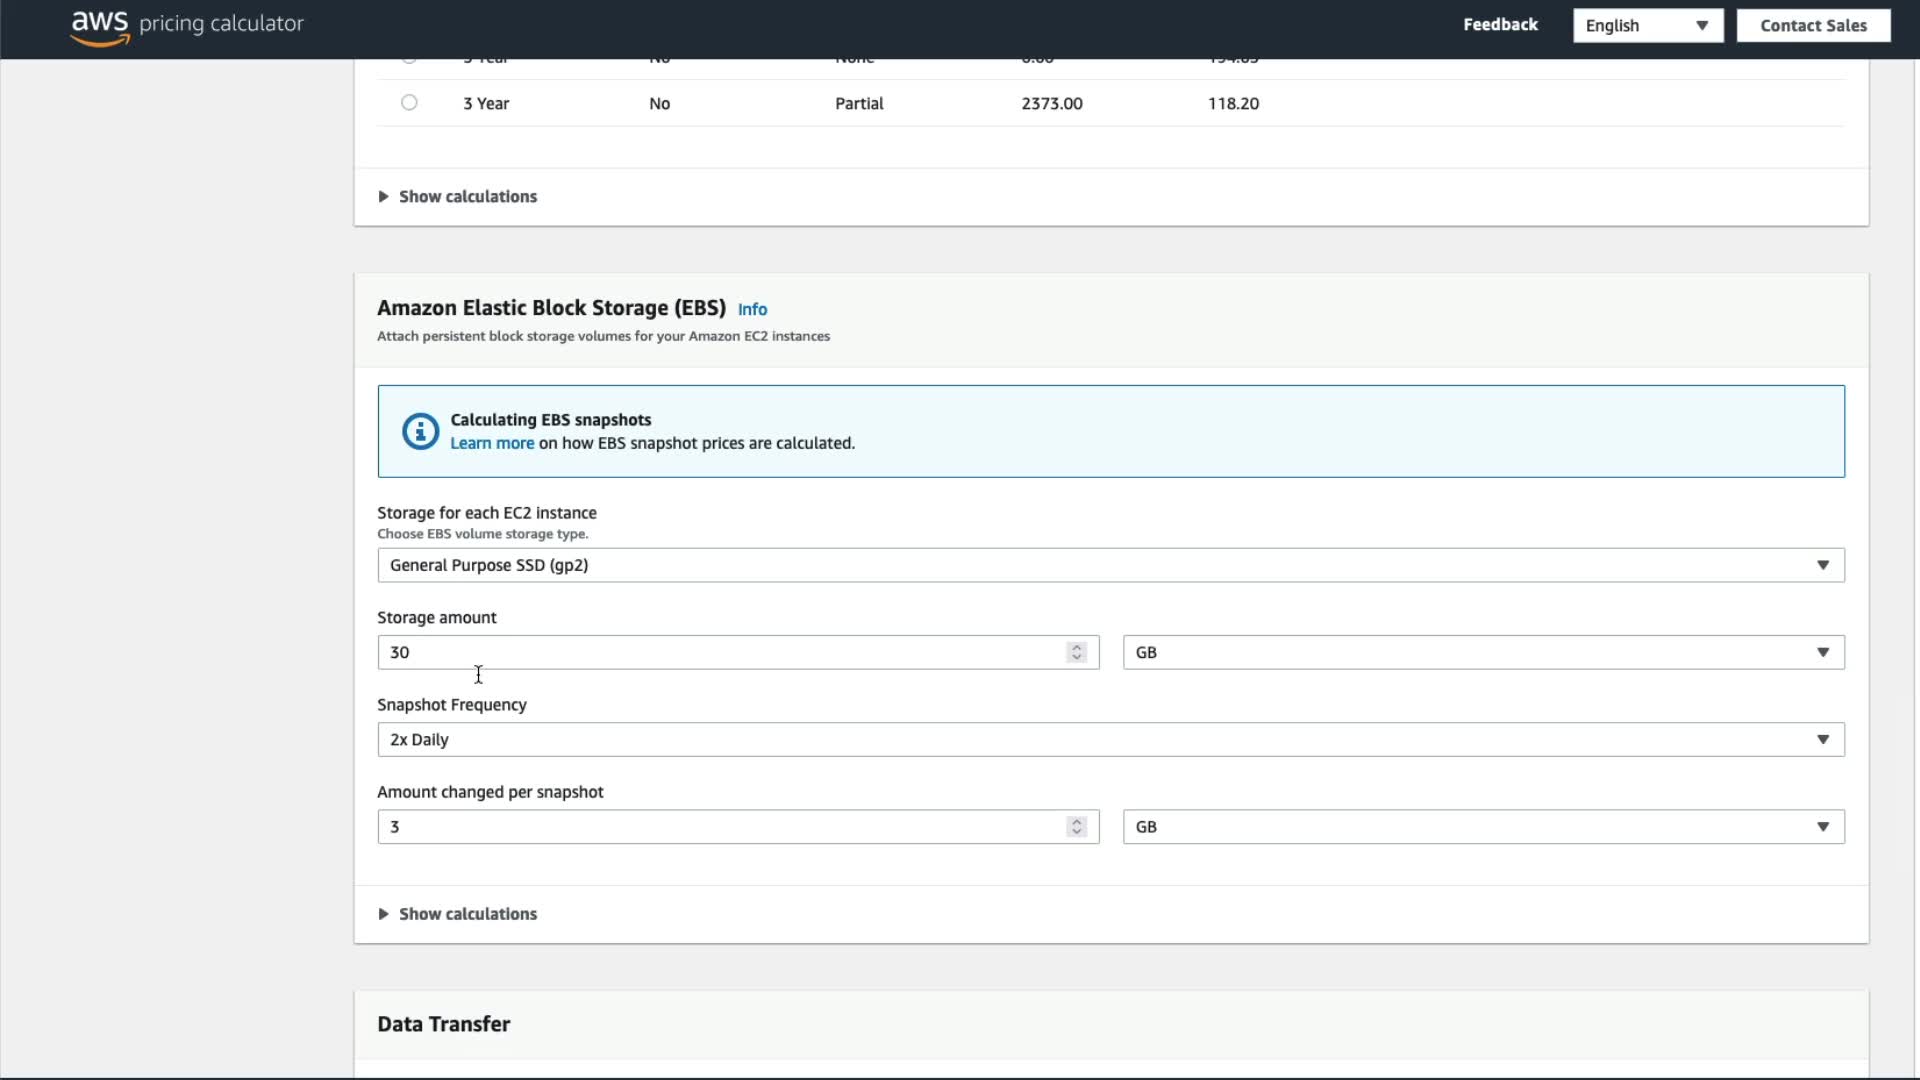
Task: Click the storage amount GB unit arrow
Action: click(1822, 653)
